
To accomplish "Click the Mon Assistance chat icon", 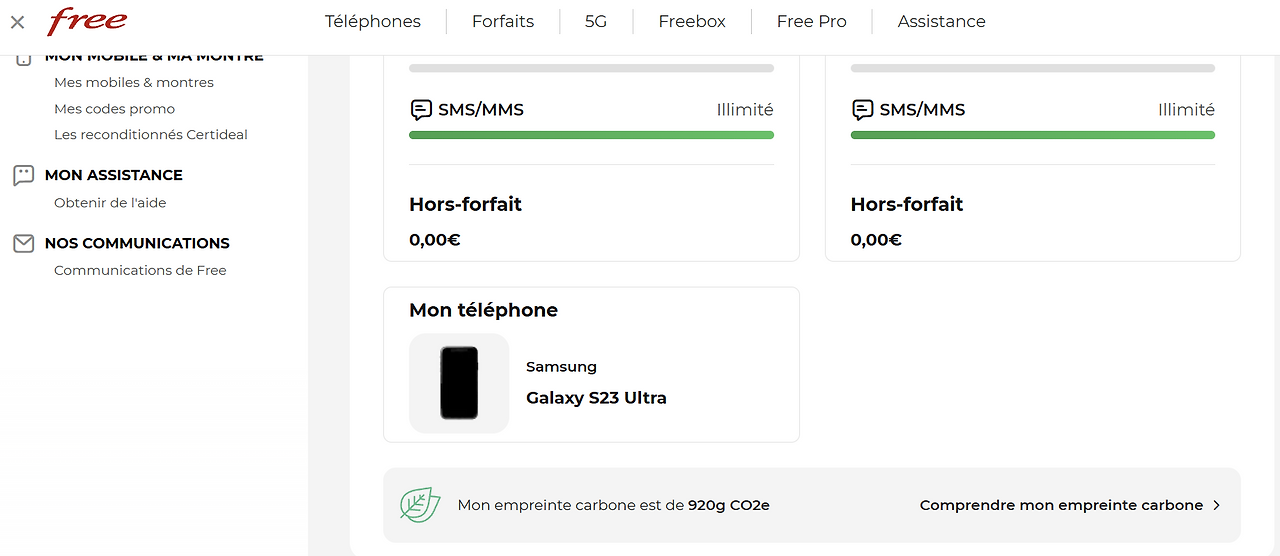I will [23, 176].
